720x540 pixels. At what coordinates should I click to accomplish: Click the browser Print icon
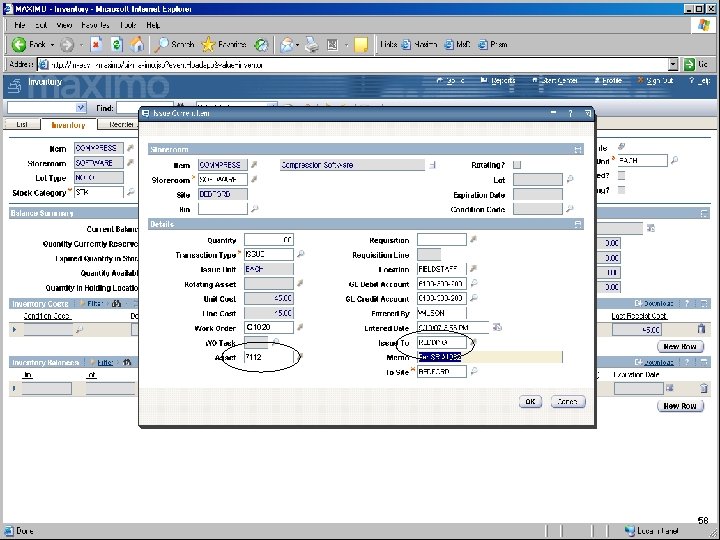coord(312,45)
